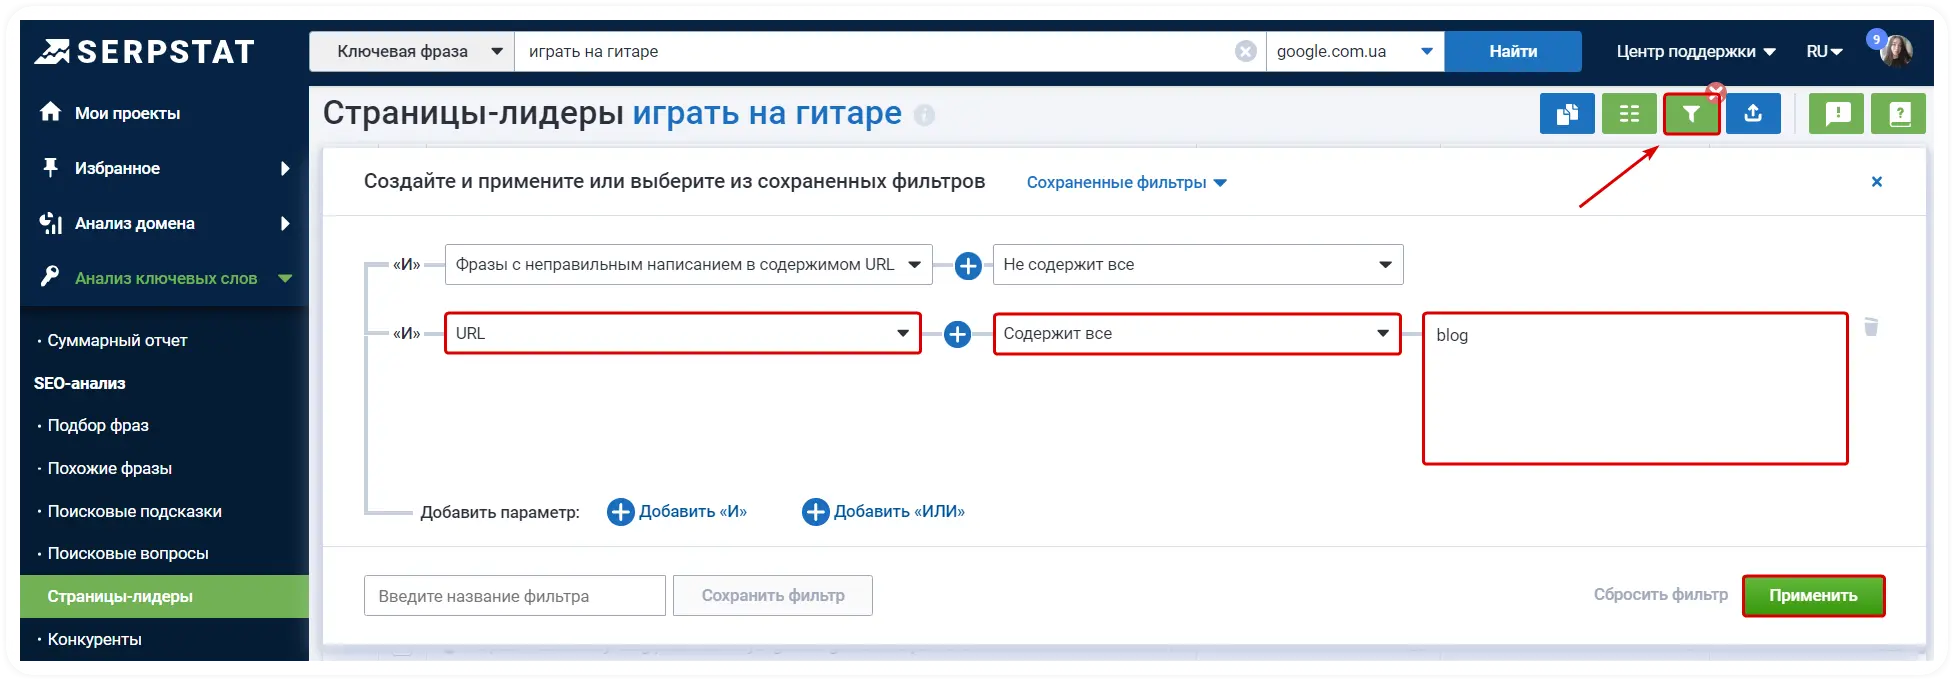Screen dimensions: 1954x681
Task: Open the copy report icon button
Action: coord(1567,114)
